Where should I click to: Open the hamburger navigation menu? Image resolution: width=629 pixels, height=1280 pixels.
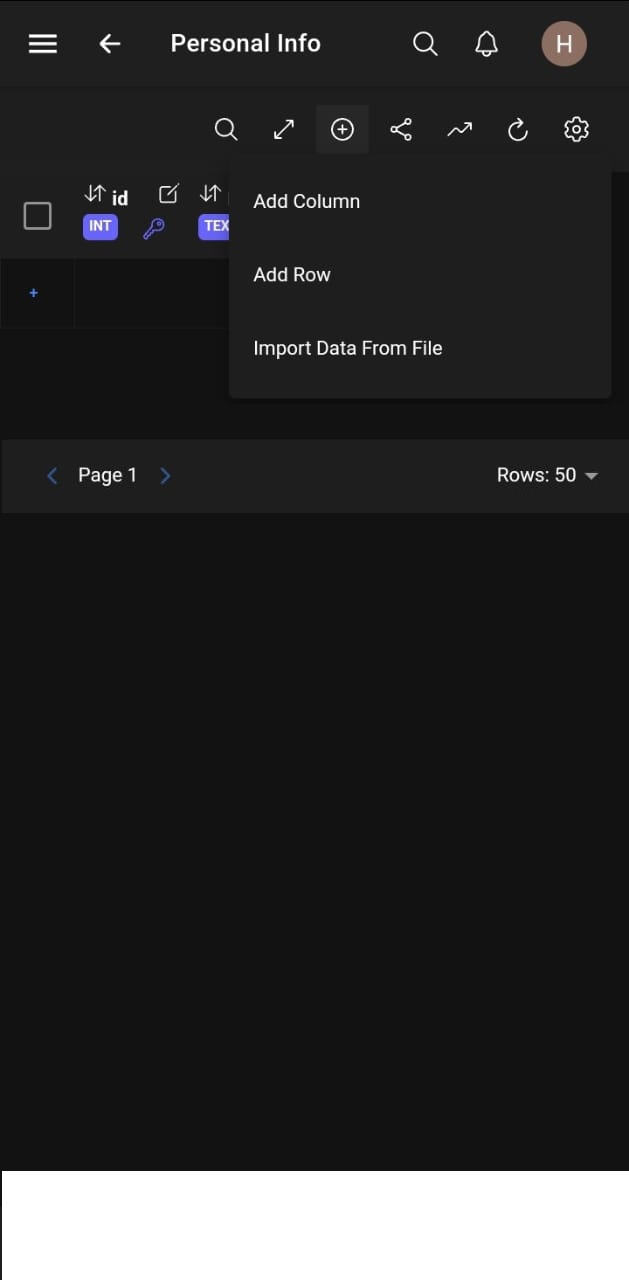(x=43, y=44)
